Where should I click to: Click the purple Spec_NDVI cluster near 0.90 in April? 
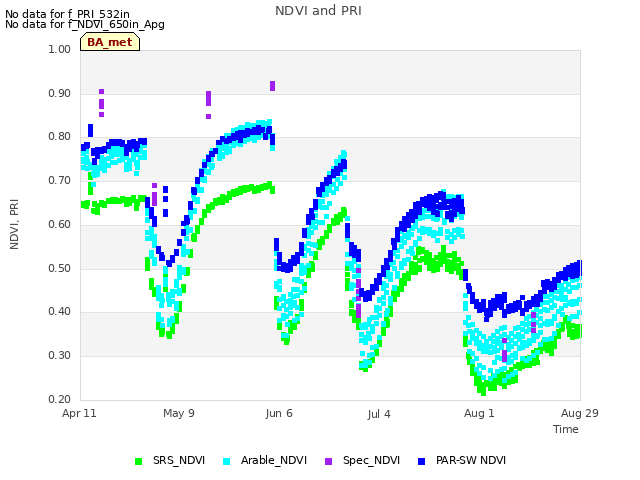click(x=102, y=103)
